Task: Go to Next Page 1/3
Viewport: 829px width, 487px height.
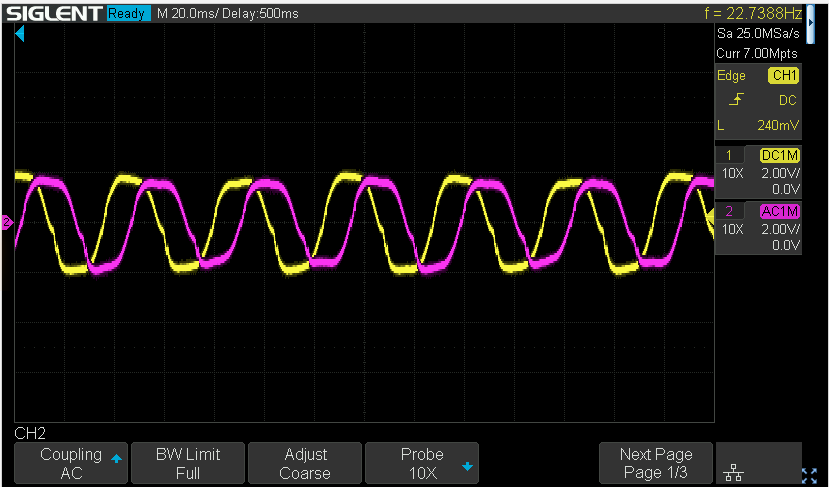Action: [x=656, y=463]
